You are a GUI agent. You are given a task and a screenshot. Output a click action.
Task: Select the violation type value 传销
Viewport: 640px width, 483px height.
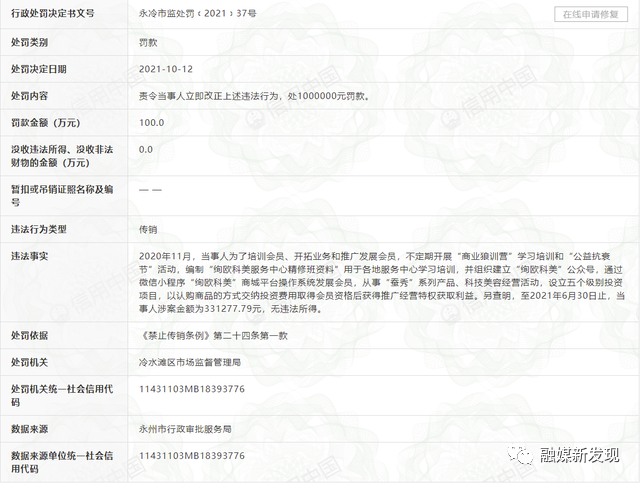(148, 229)
